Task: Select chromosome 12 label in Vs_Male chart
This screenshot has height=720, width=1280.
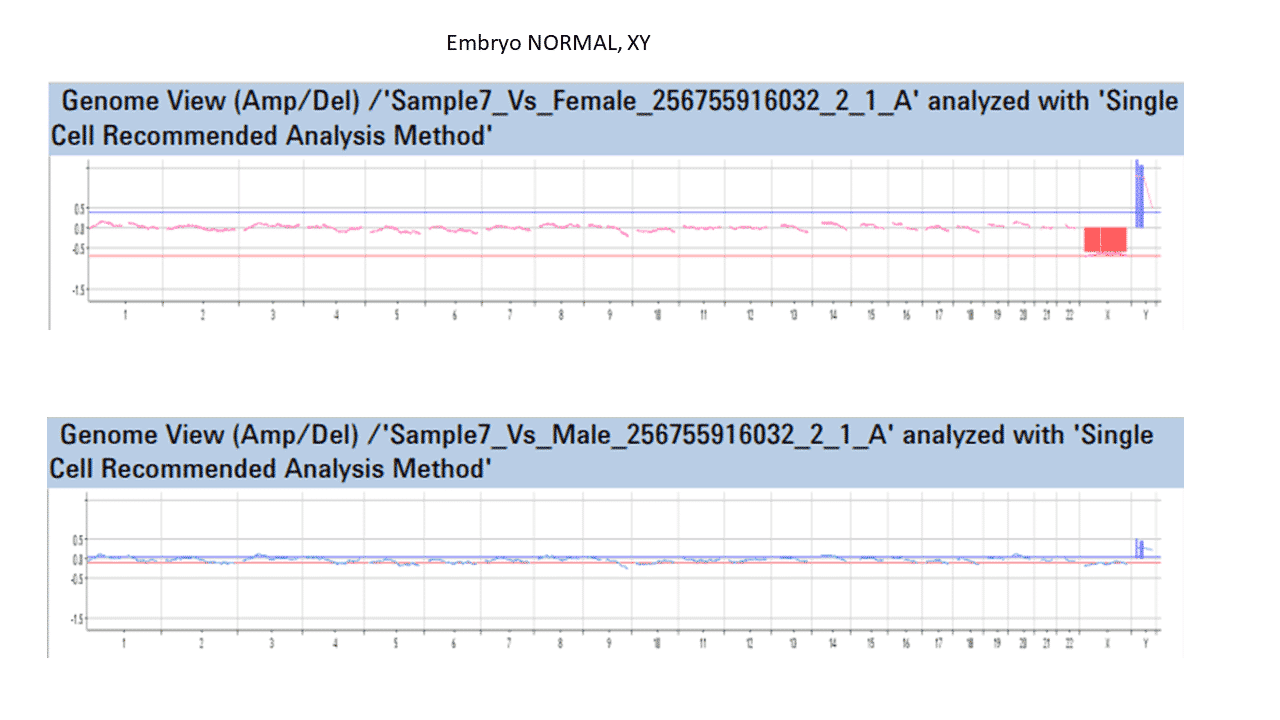Action: point(750,645)
